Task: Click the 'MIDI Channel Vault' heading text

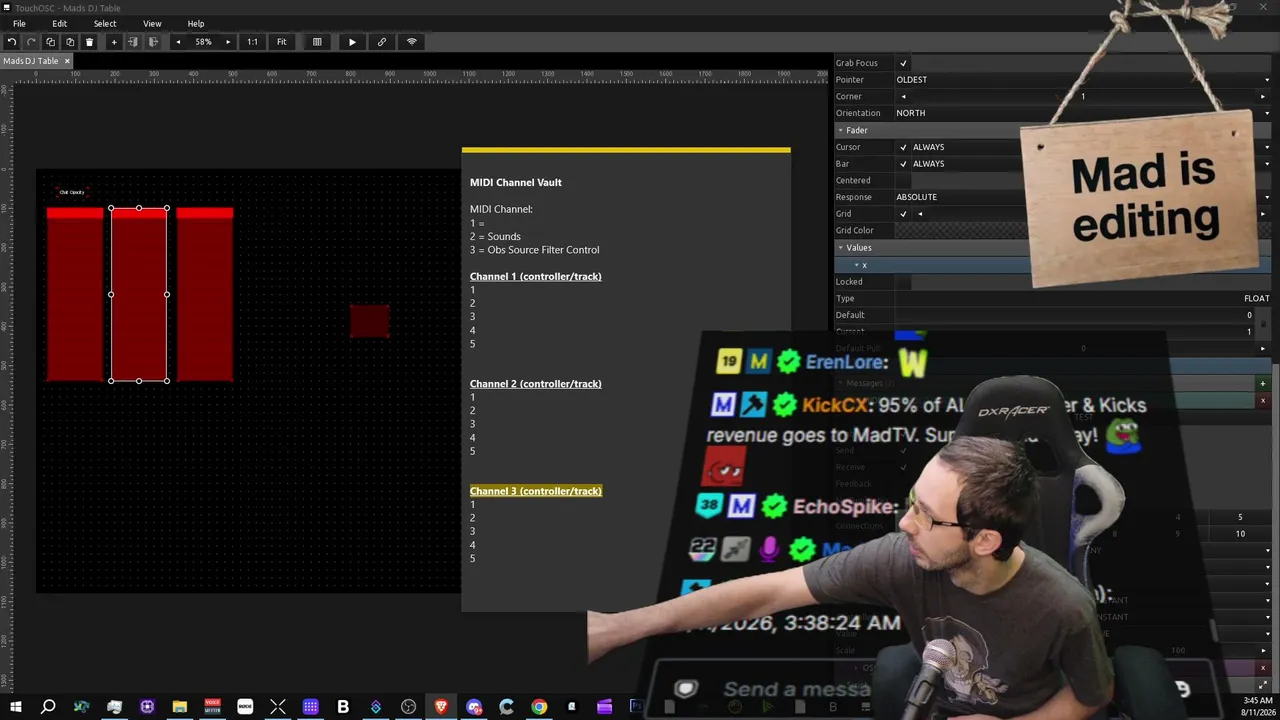Action: 516,183
